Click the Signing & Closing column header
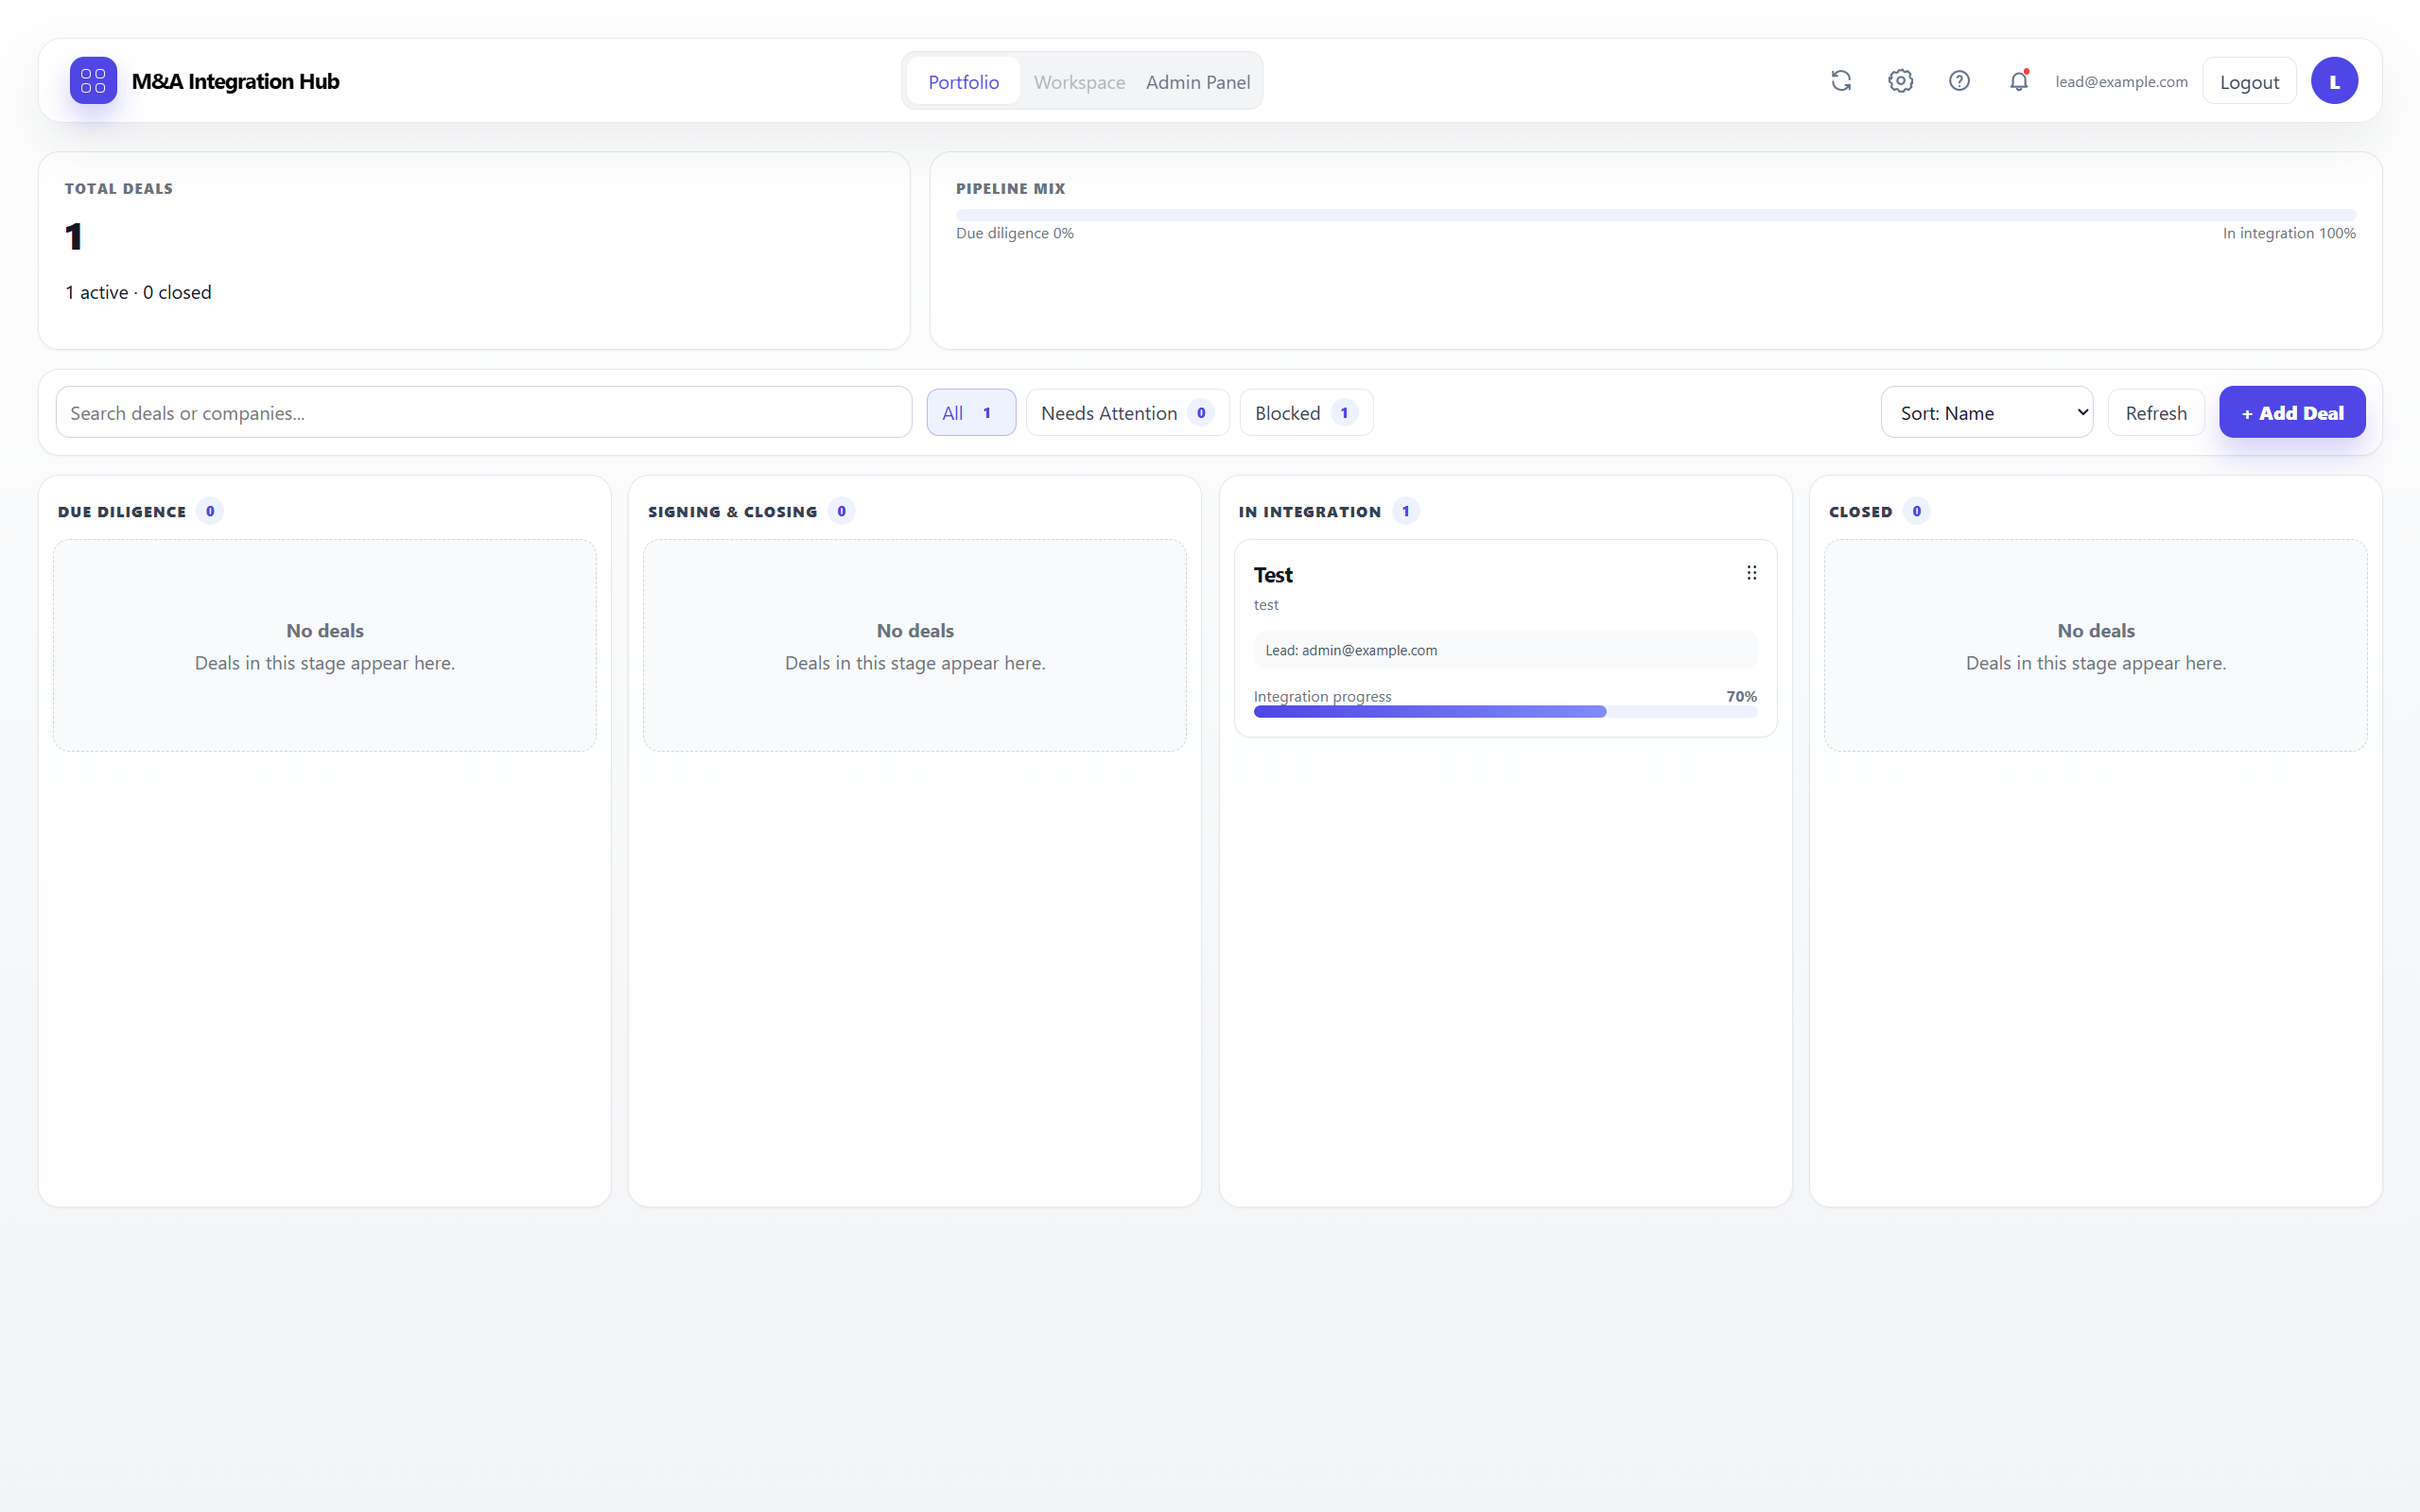Screen dimensions: 2420x1512 pyautogui.click(x=732, y=512)
